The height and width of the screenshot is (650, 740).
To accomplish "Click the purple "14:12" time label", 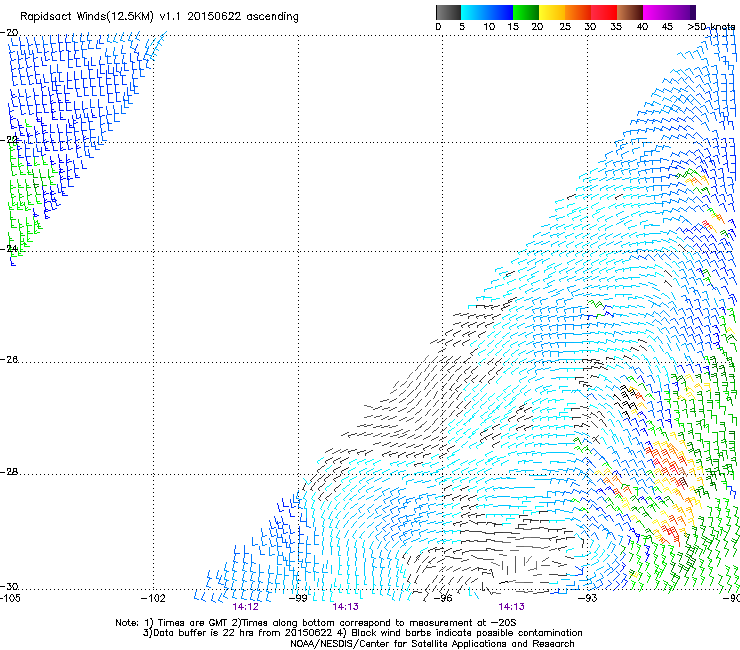I will [x=245, y=607].
